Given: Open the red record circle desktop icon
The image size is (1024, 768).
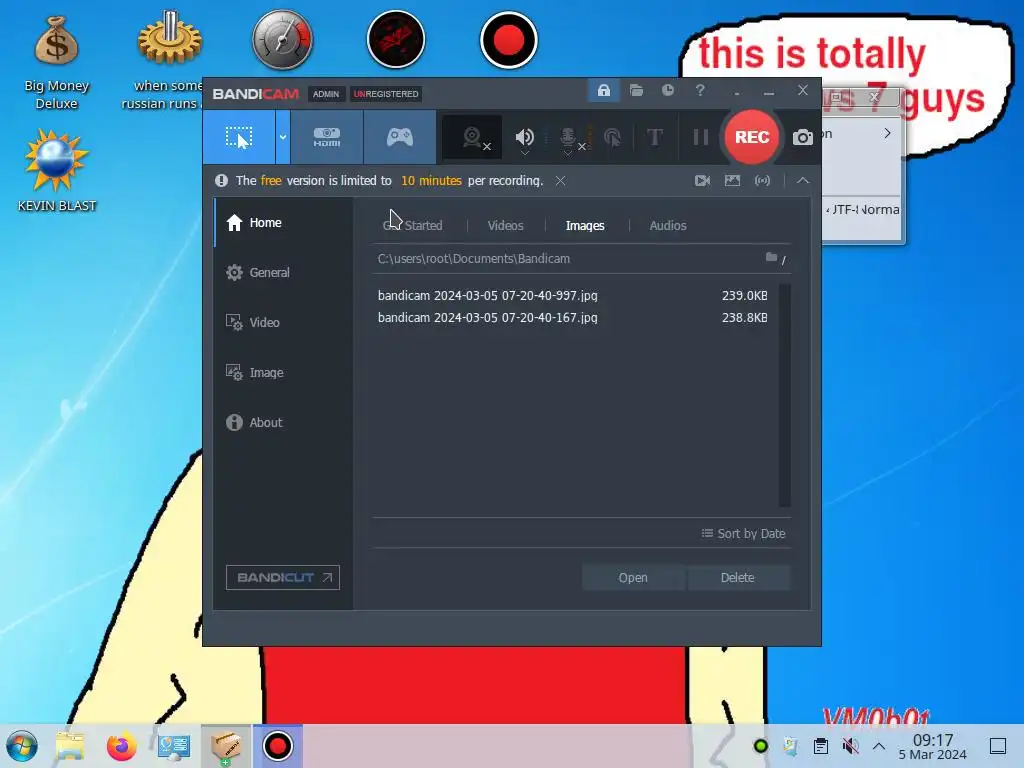Looking at the screenshot, I should point(509,40).
